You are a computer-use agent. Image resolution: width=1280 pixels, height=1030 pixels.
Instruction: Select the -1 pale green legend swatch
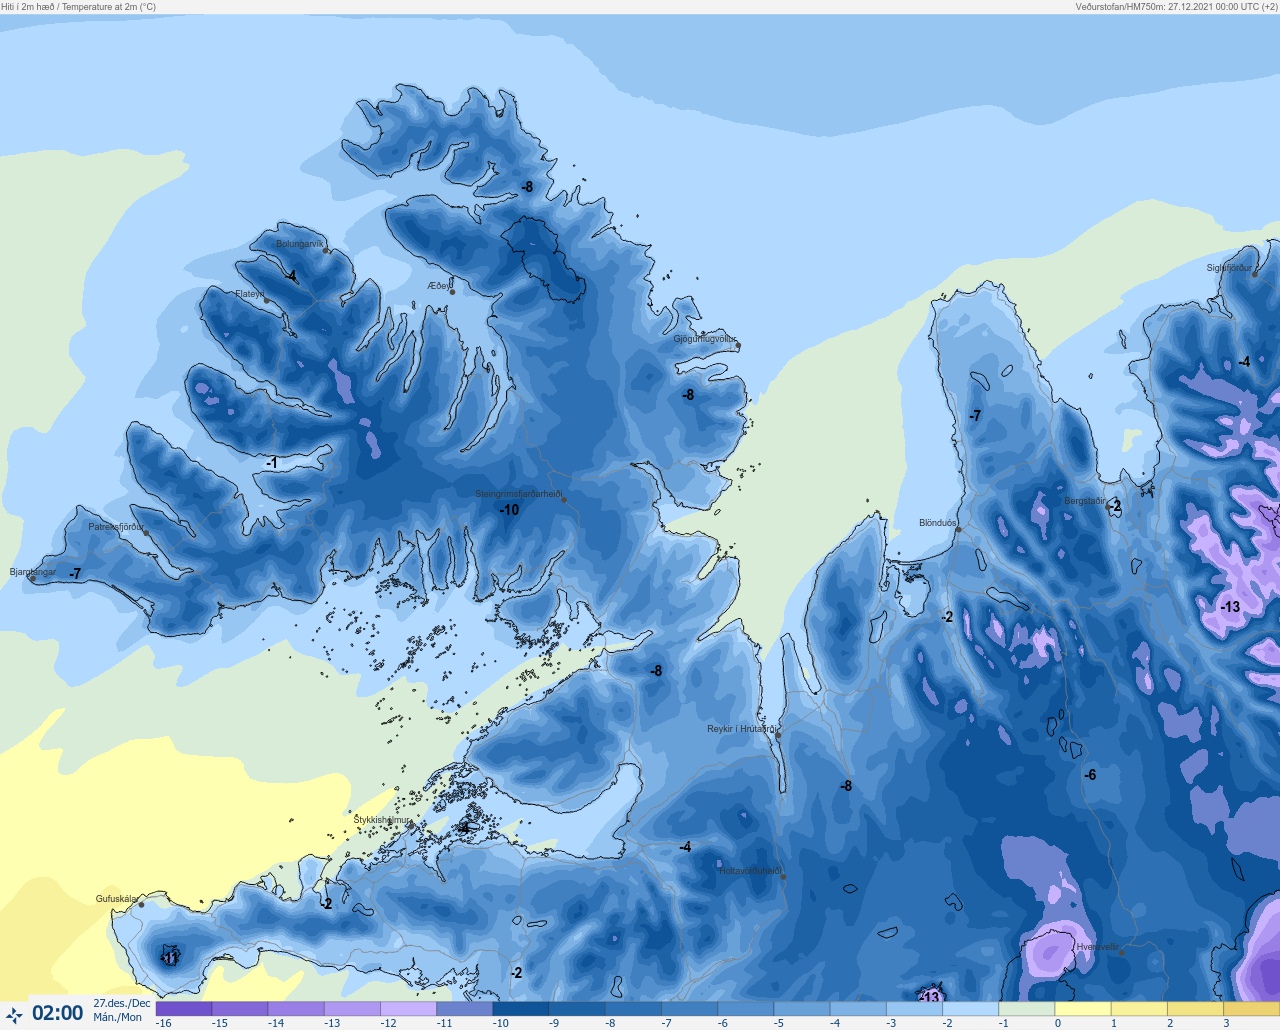[x=1026, y=1009]
